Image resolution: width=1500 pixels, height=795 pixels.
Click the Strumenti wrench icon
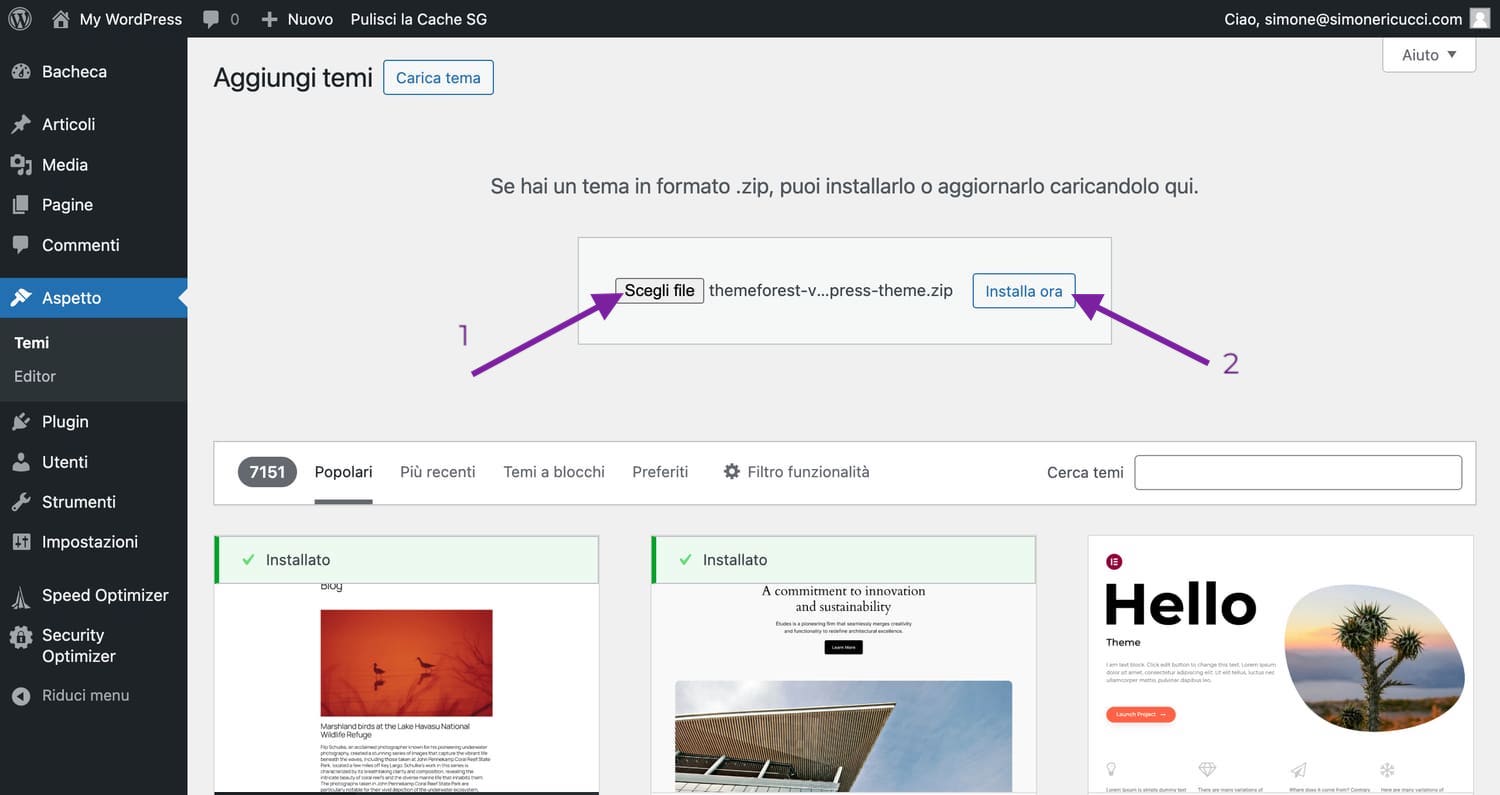pos(21,502)
